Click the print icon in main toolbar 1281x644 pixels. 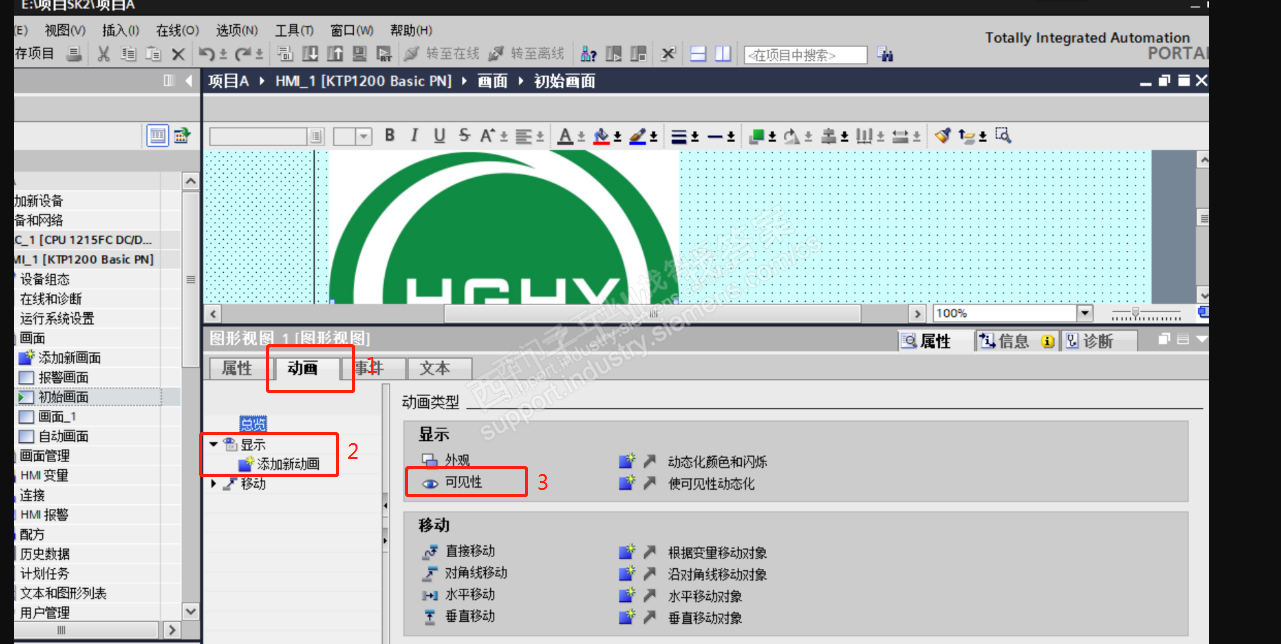click(74, 54)
